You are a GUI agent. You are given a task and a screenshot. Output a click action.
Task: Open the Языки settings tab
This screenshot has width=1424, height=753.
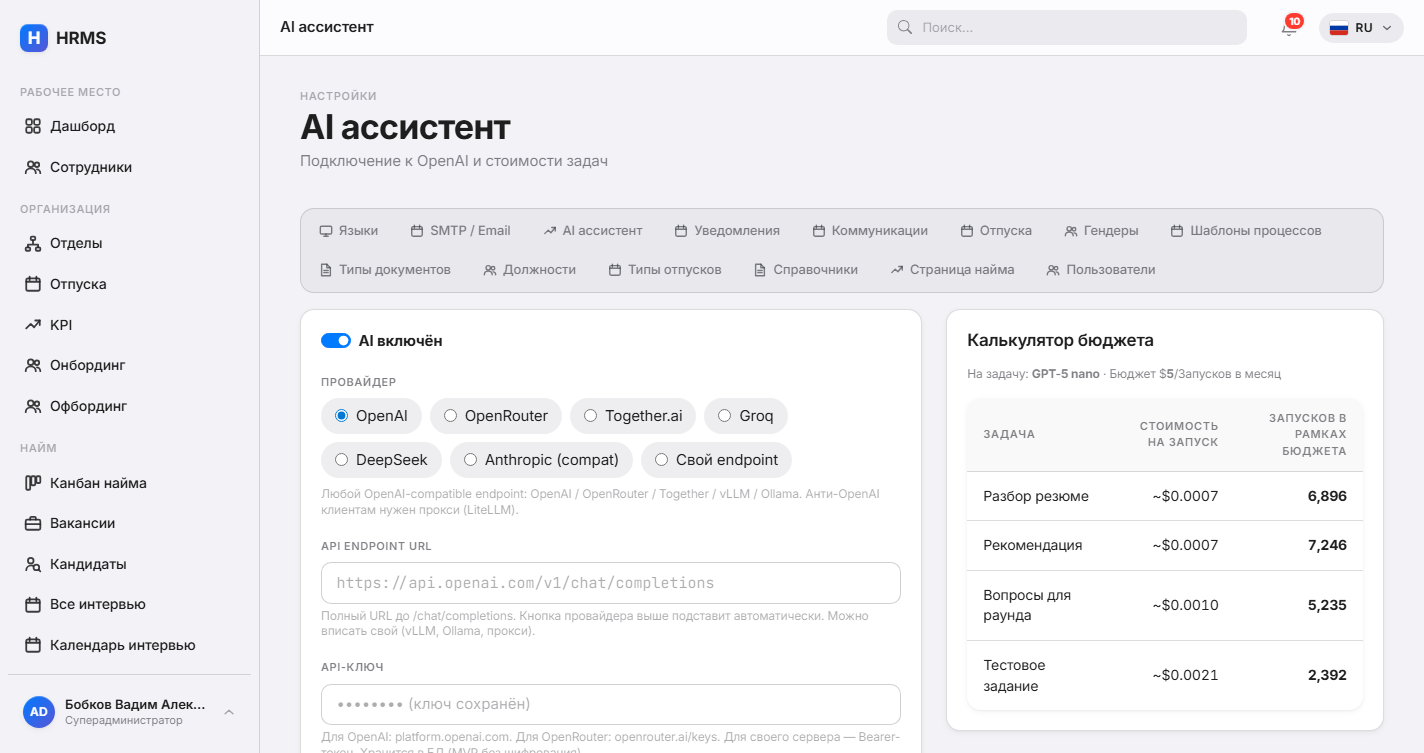[348, 231]
